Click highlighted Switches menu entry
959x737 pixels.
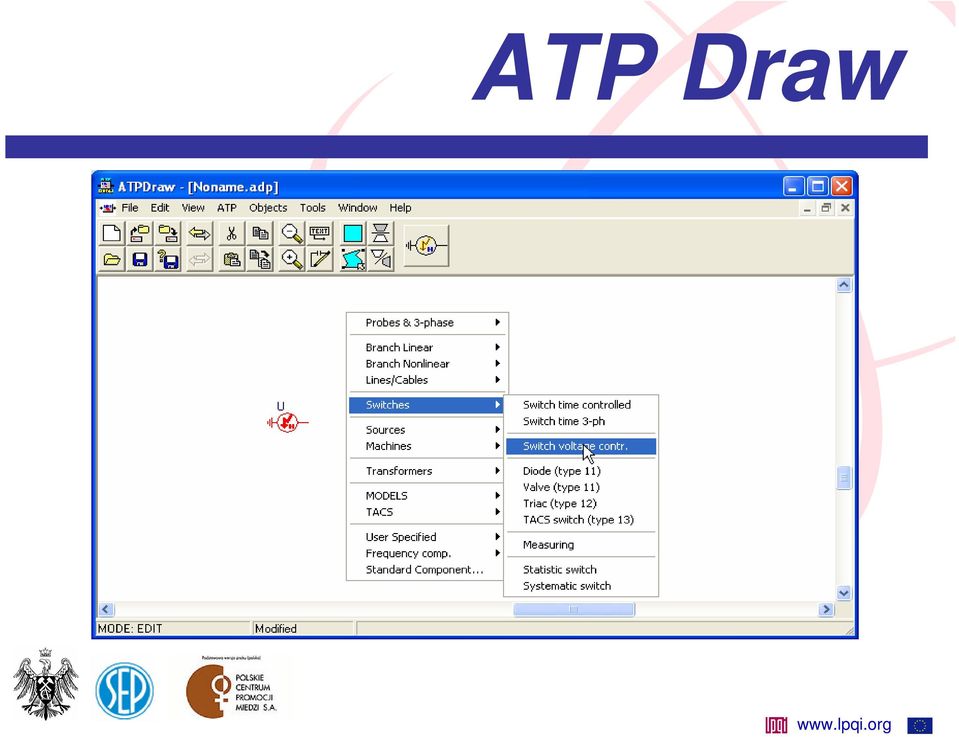tap(426, 405)
